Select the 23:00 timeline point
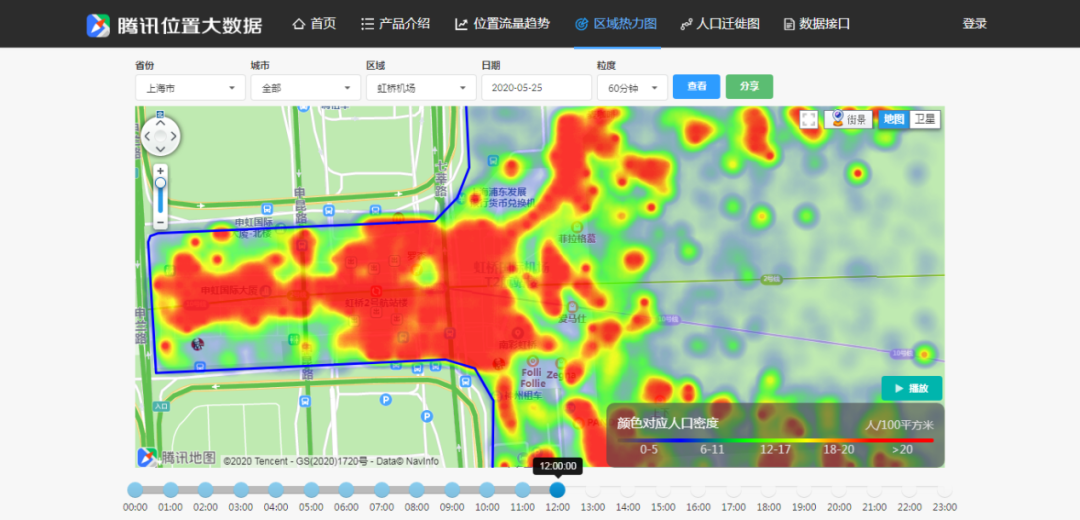The image size is (1080, 520). [944, 490]
